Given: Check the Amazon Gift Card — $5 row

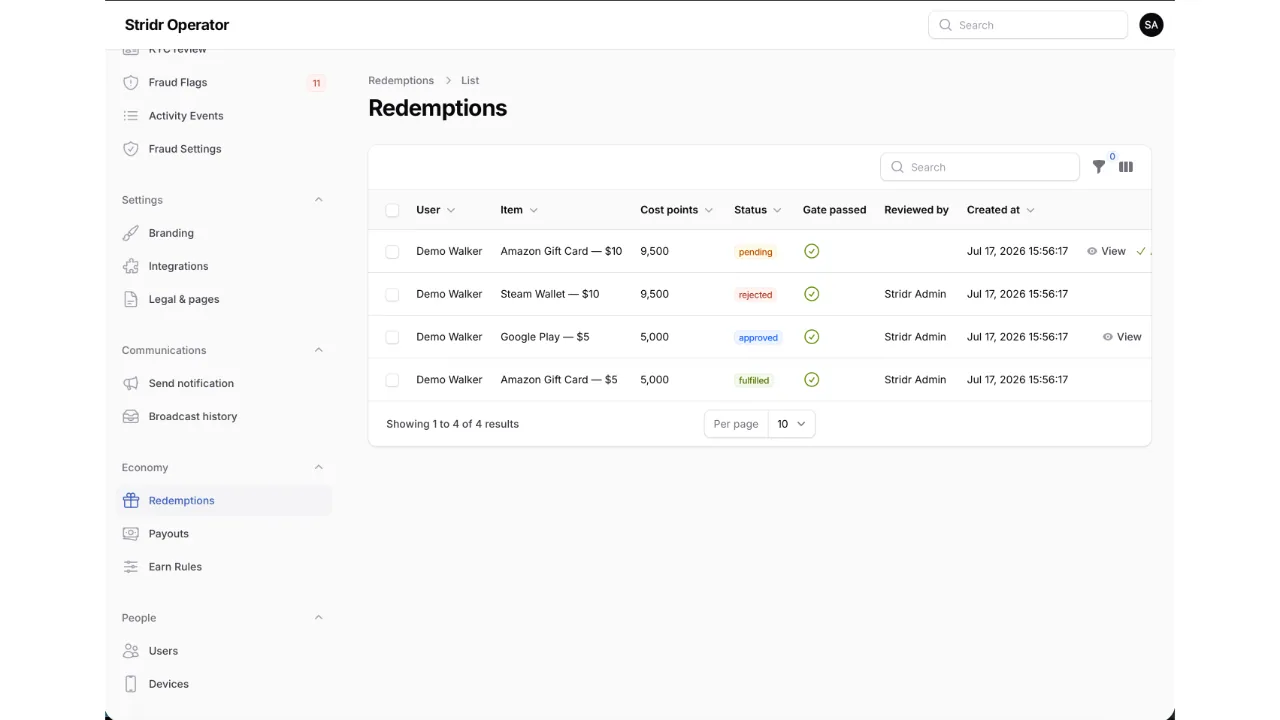Looking at the screenshot, I should pyautogui.click(x=392, y=380).
